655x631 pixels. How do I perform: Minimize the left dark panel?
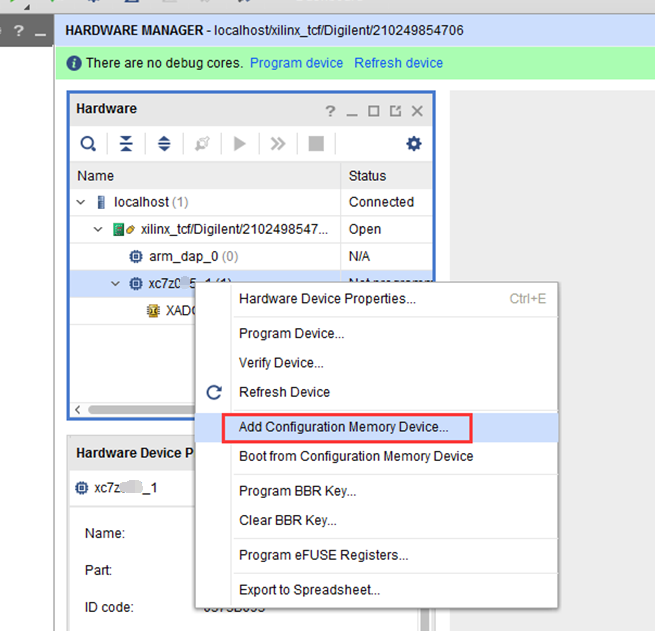tap(41, 34)
